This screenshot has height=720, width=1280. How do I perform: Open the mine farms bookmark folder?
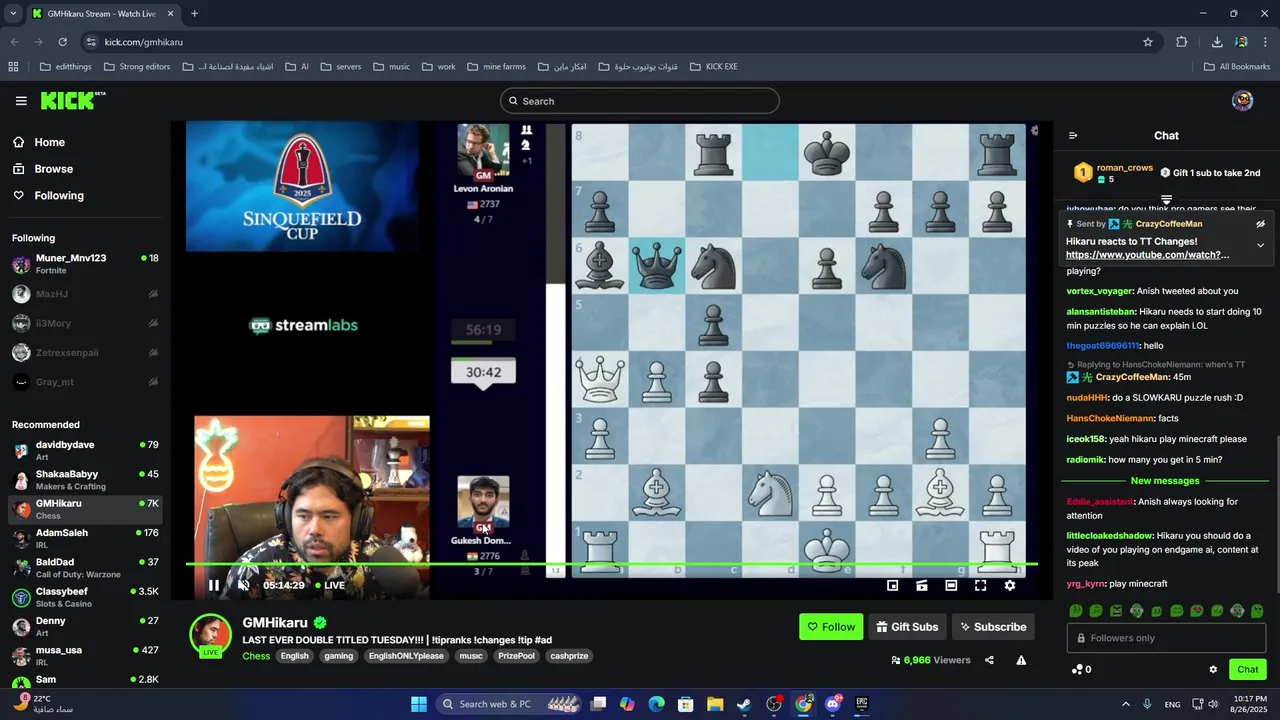tap(495, 67)
